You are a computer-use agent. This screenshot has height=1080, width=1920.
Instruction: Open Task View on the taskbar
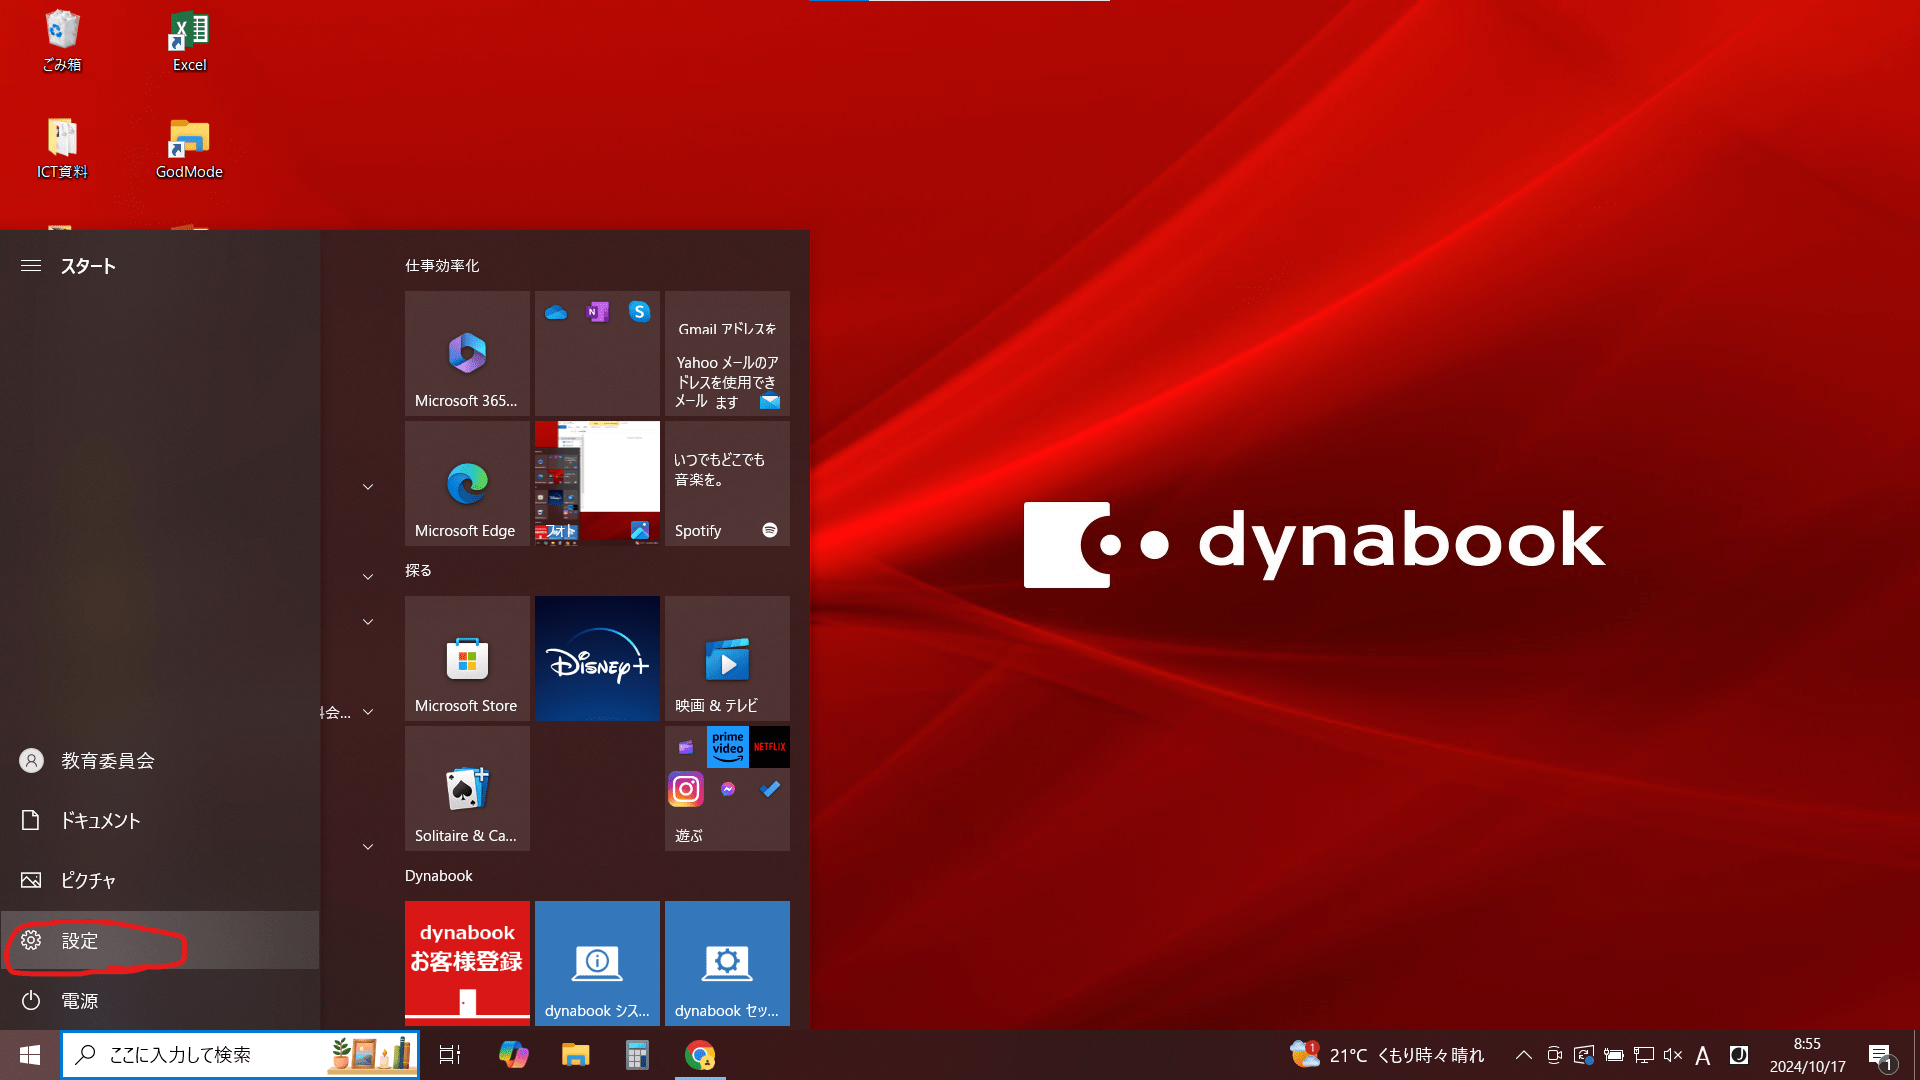(x=450, y=1055)
